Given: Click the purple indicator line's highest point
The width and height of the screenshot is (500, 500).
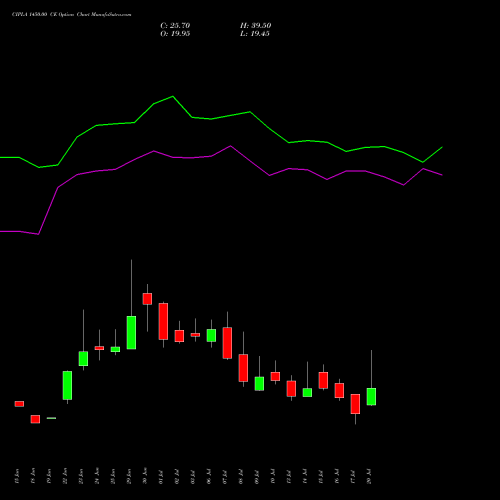Looking at the screenshot, I should point(230,146).
